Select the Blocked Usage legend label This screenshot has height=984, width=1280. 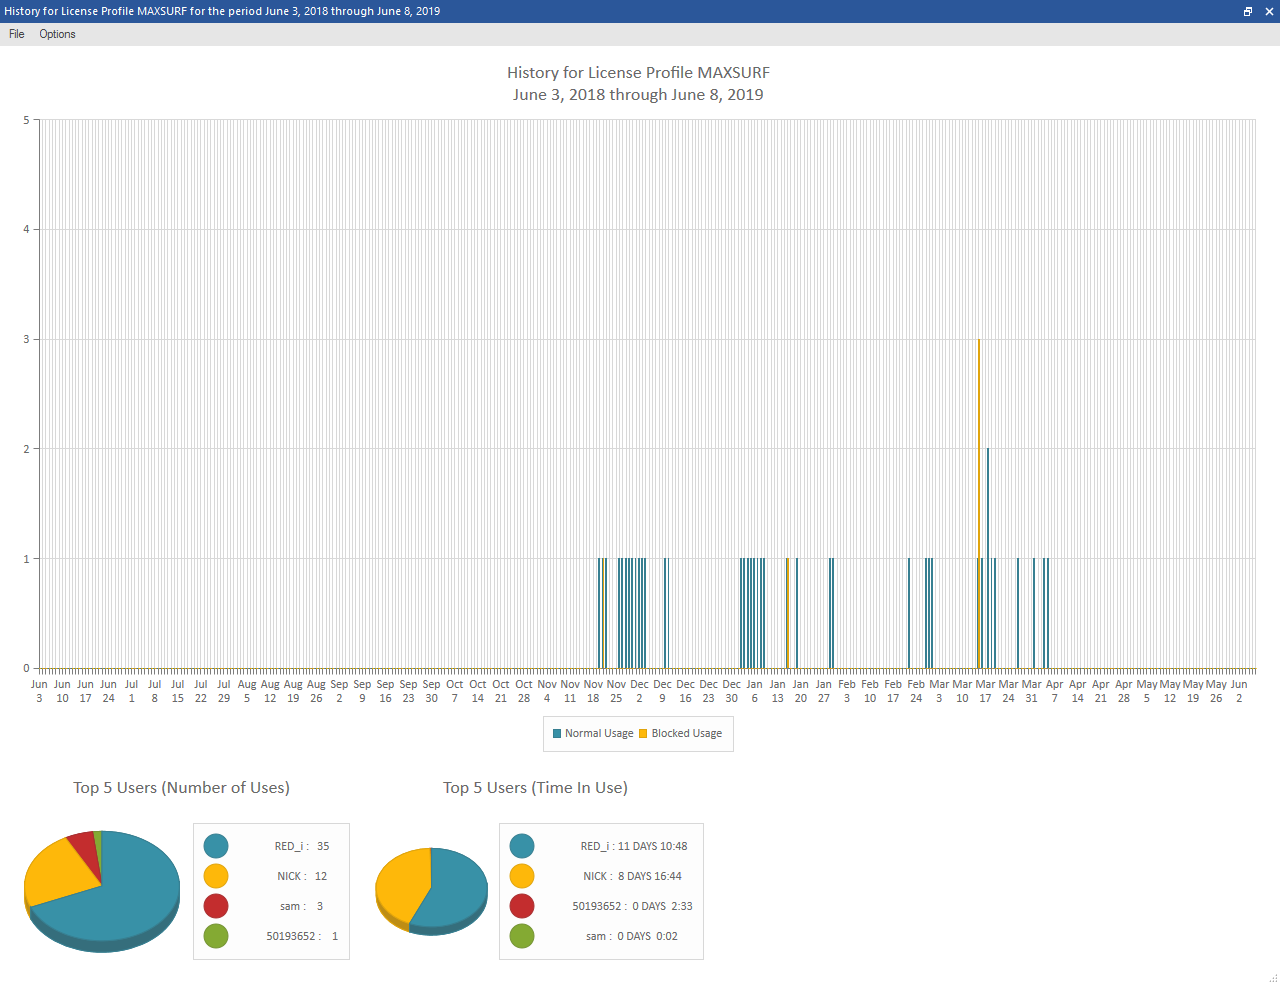(687, 733)
